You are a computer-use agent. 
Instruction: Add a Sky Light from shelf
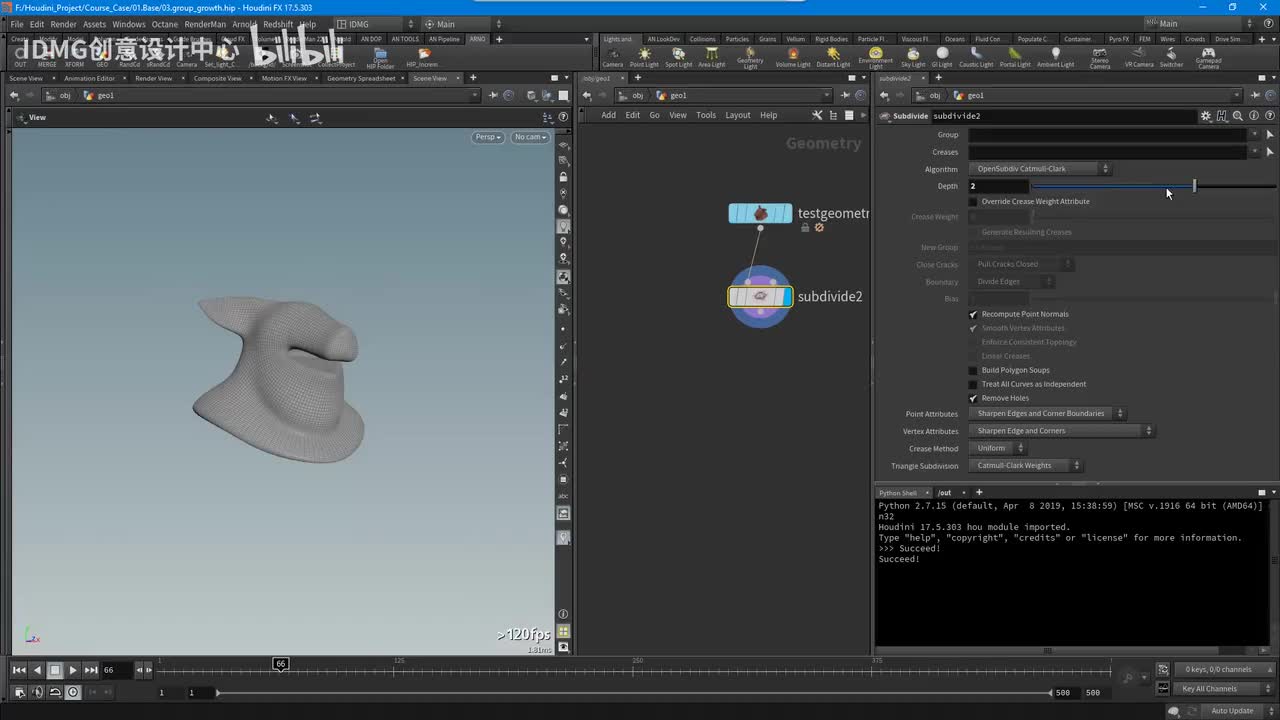click(x=913, y=57)
